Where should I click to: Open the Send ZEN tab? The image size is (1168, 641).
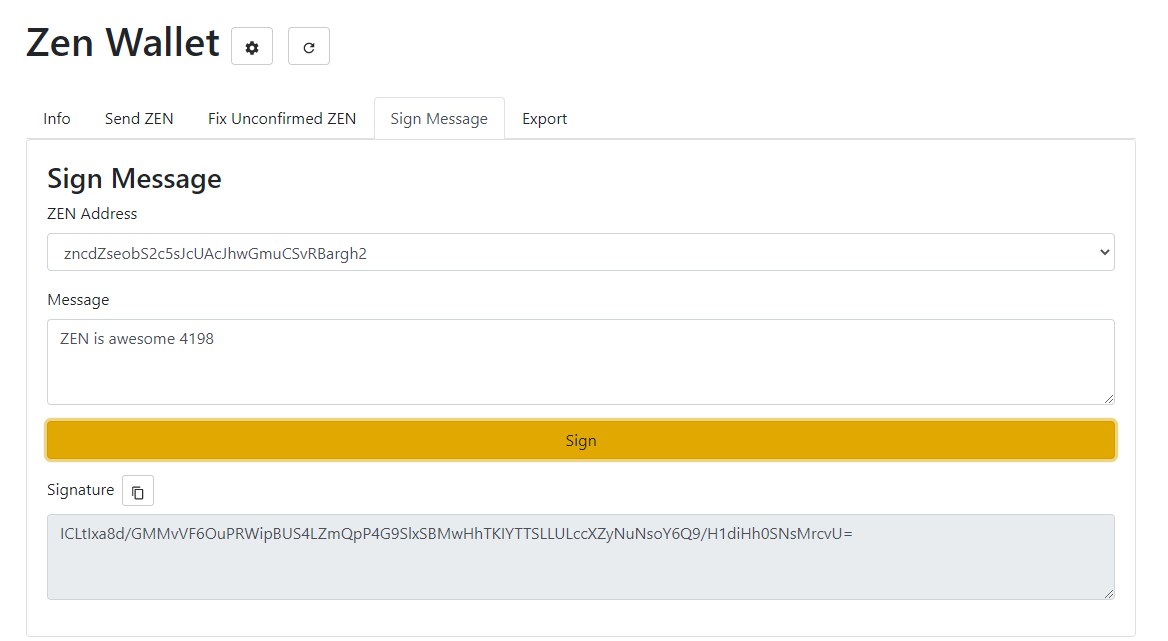pyautogui.click(x=139, y=118)
